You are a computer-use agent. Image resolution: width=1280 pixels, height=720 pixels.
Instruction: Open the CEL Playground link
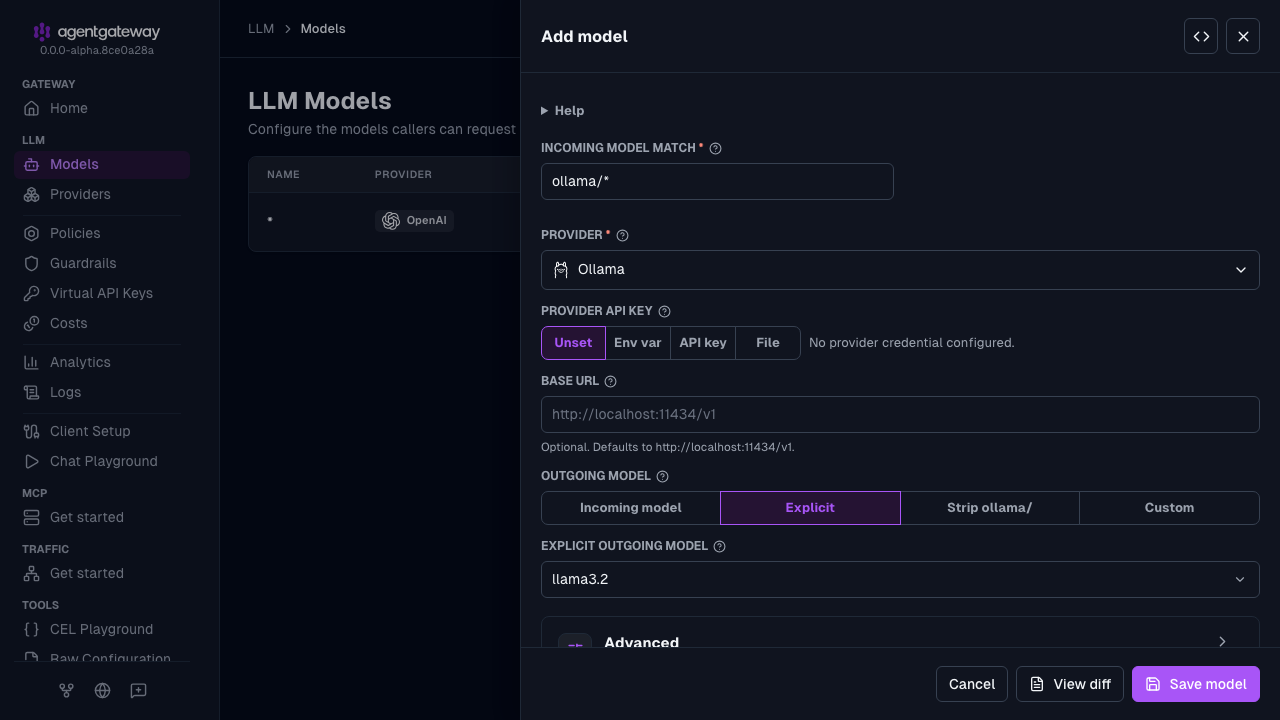point(101,629)
